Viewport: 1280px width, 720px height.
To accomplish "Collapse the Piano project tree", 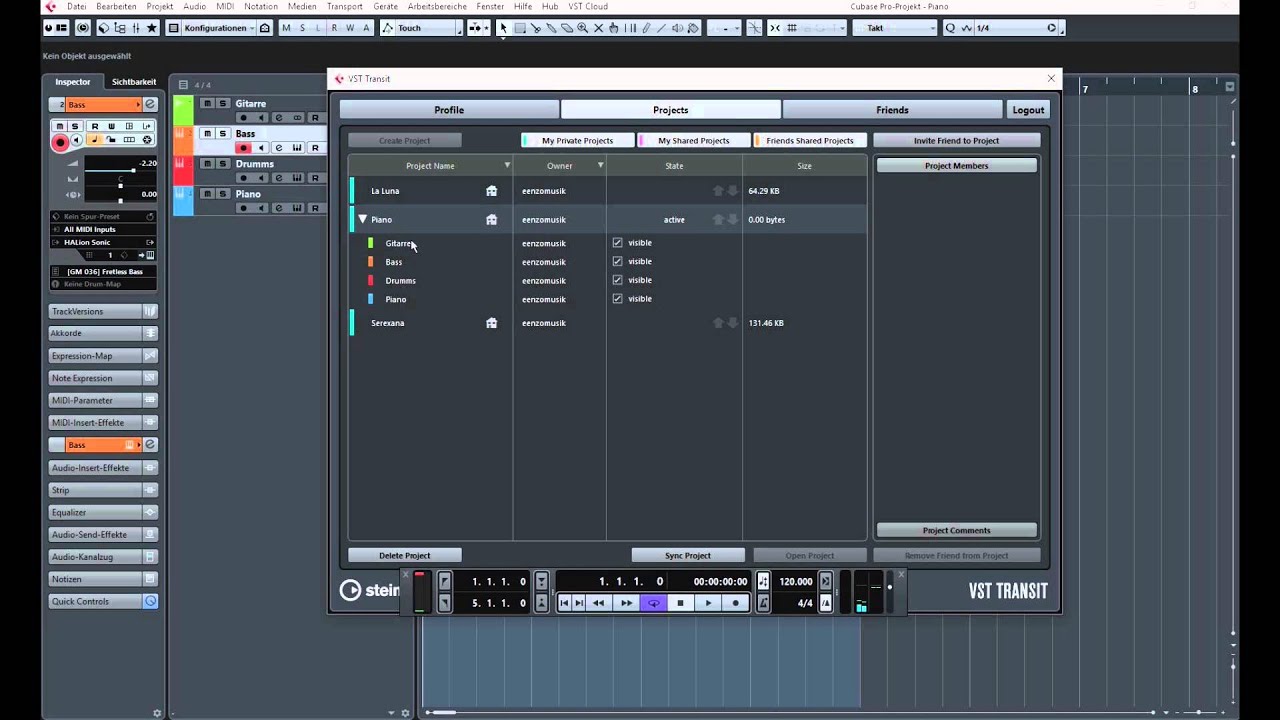I will (362, 219).
